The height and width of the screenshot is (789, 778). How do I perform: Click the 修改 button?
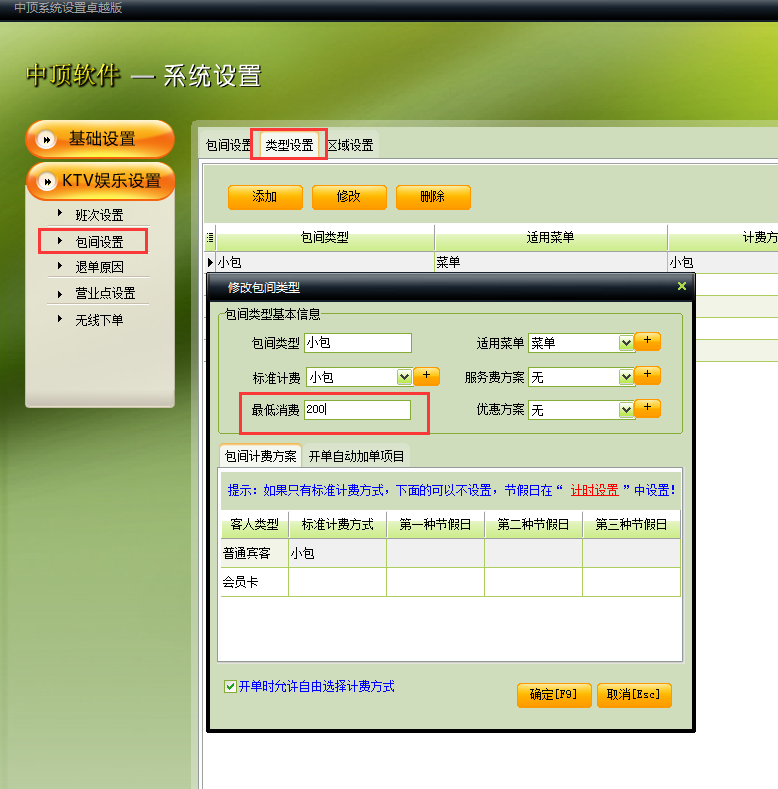(x=349, y=197)
